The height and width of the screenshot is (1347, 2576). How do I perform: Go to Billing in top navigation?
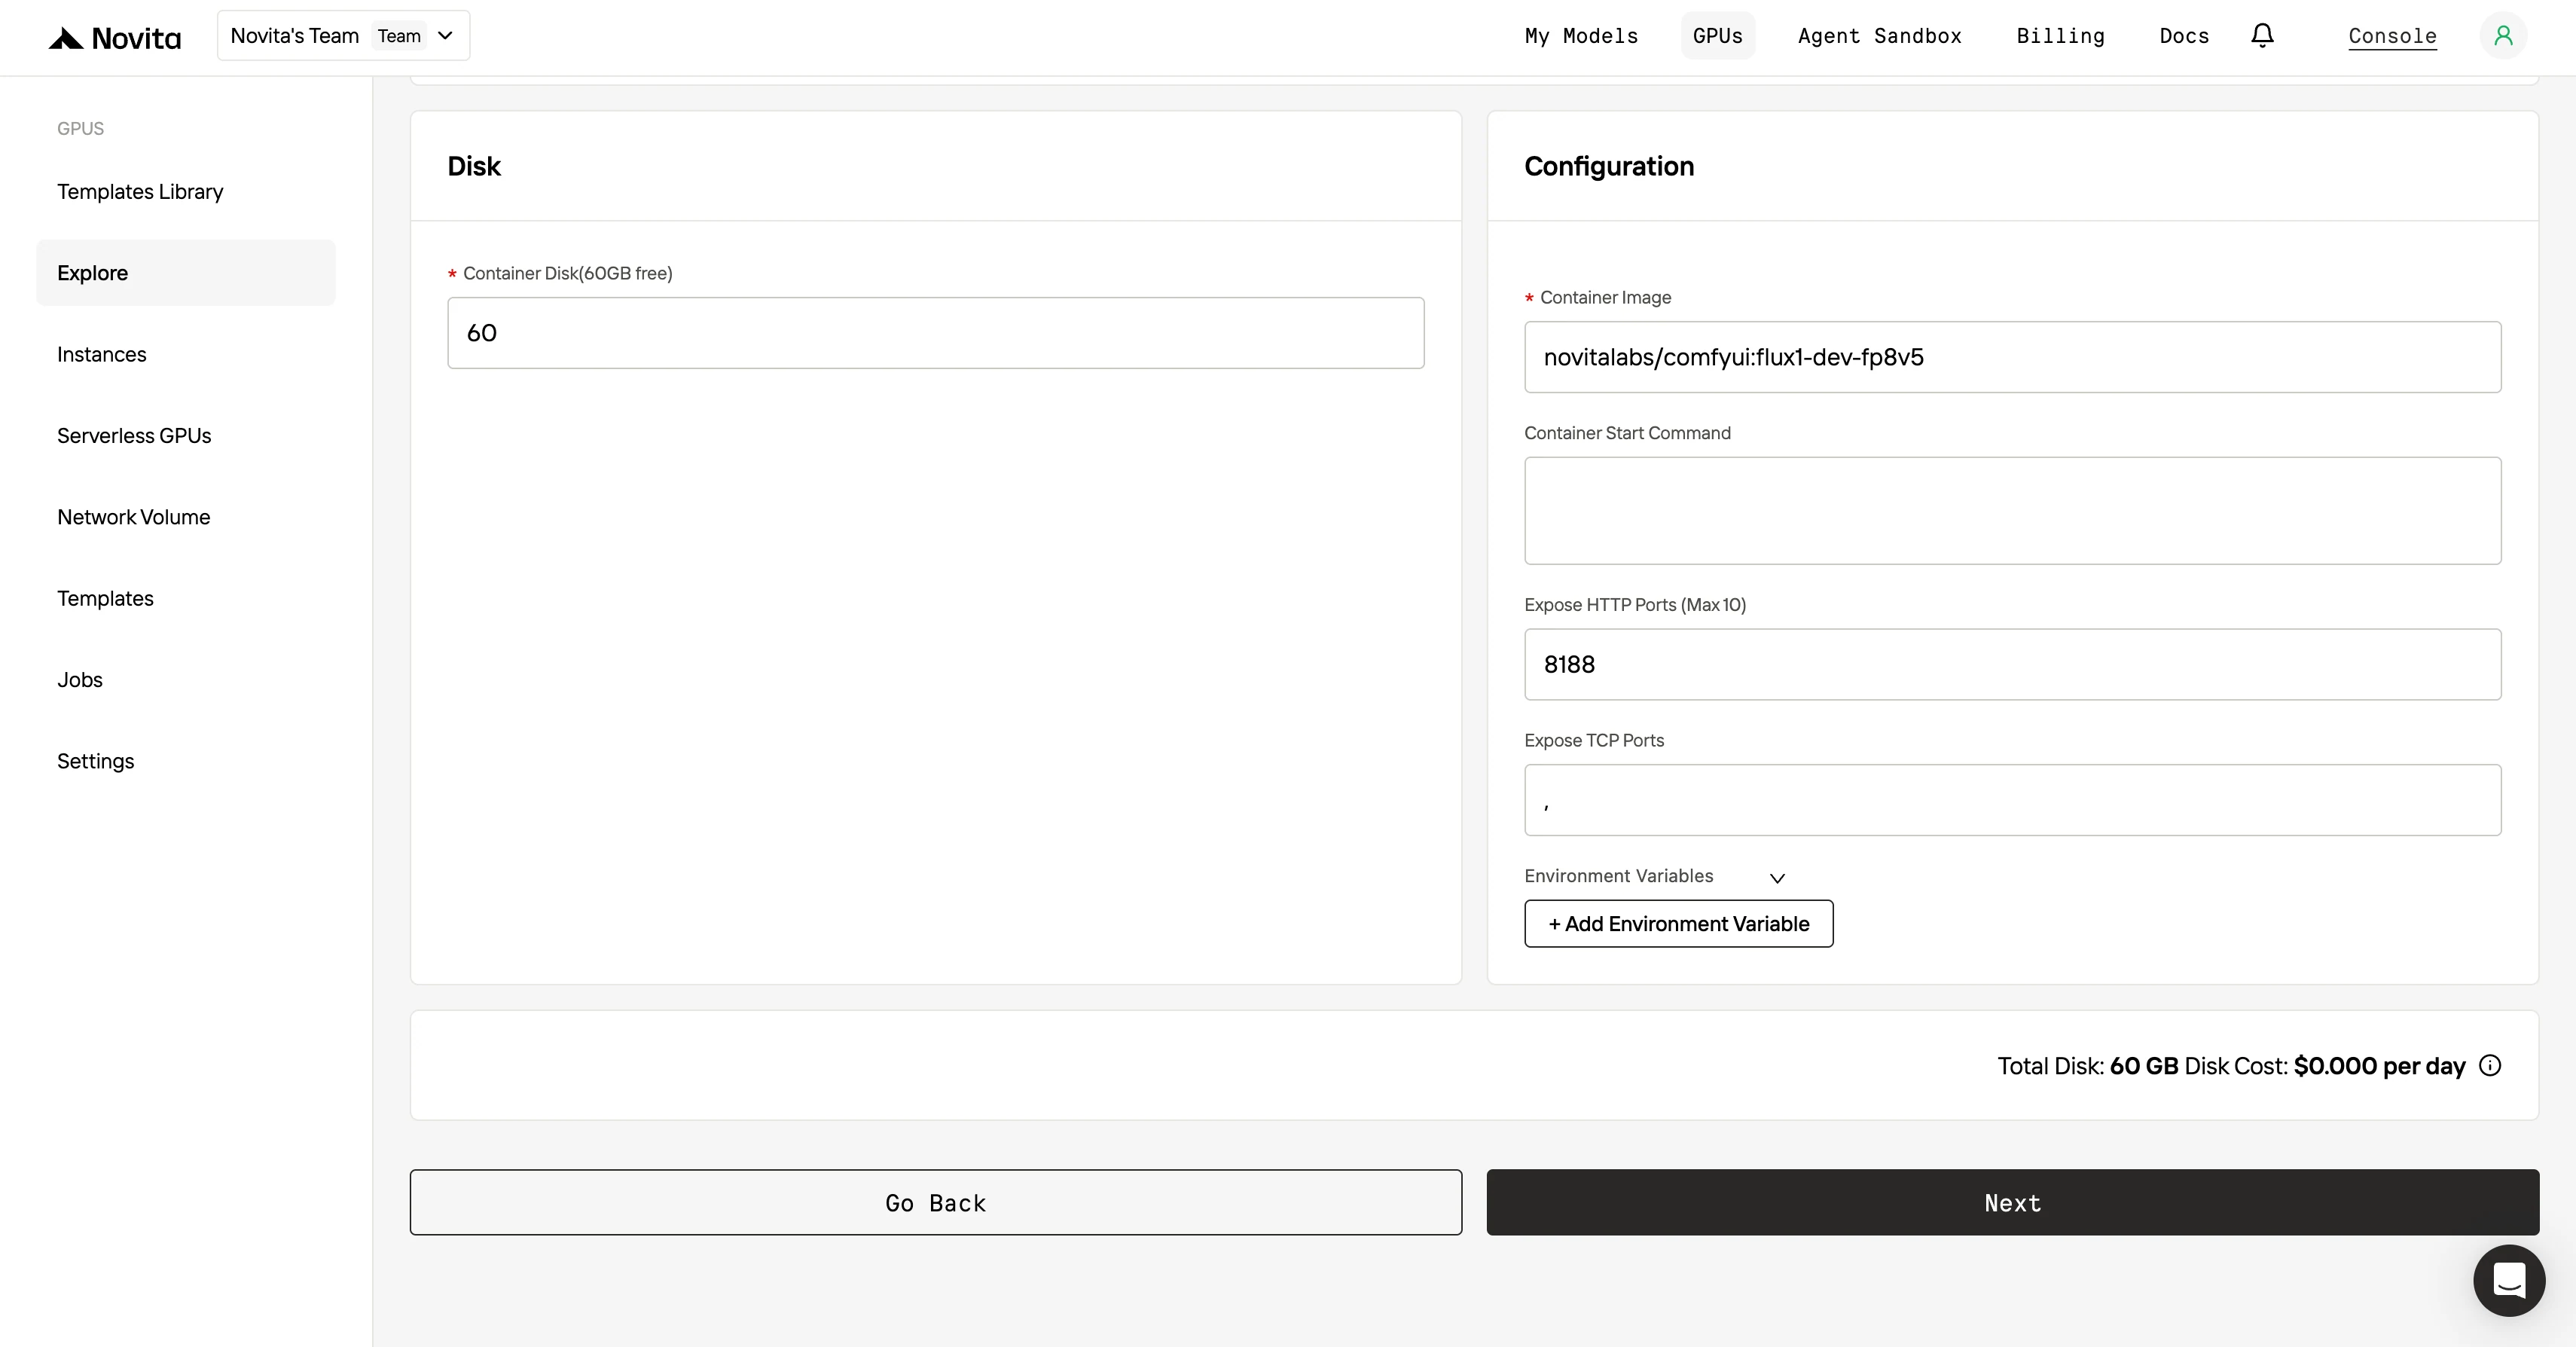click(2060, 36)
